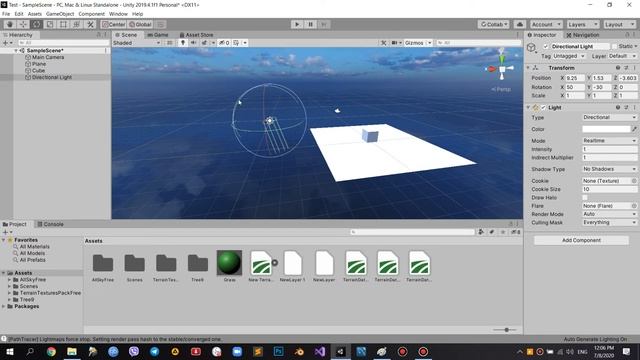This screenshot has width=640, height=360.
Task: Toggle pivot mode Center button
Action: tap(113, 24)
